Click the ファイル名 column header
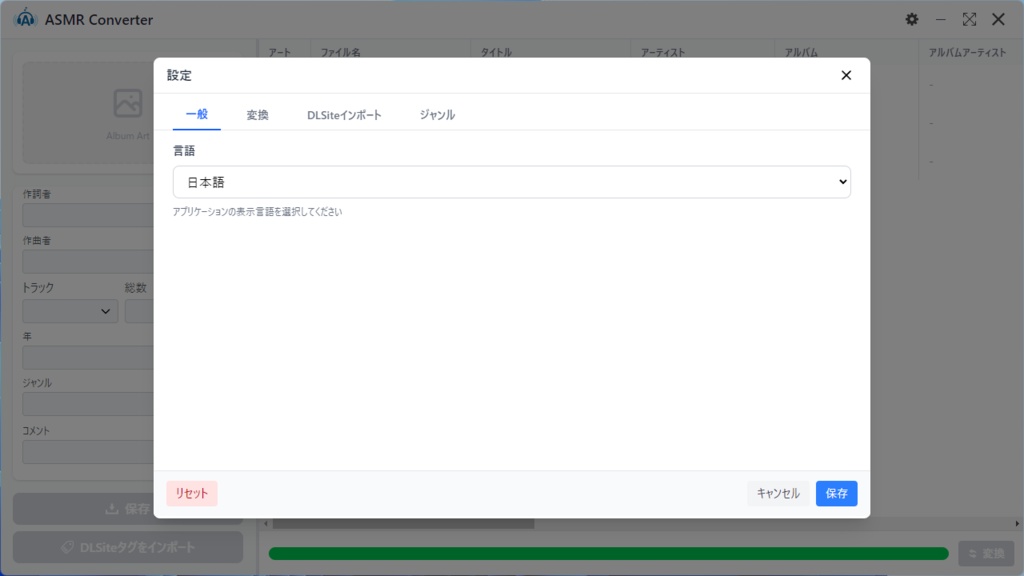 [340, 52]
